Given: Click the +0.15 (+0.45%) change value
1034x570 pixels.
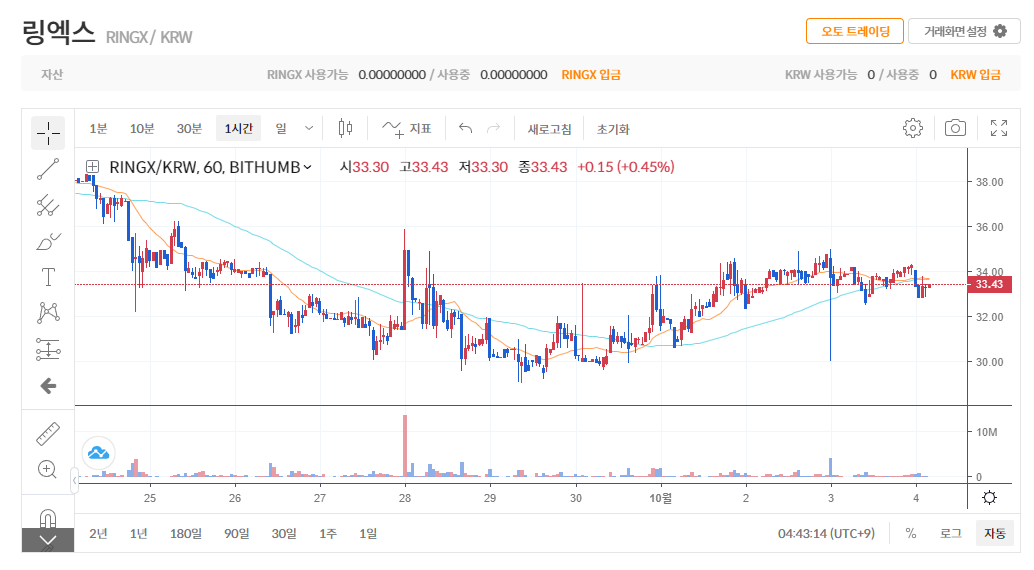Looking at the screenshot, I should point(626,167).
